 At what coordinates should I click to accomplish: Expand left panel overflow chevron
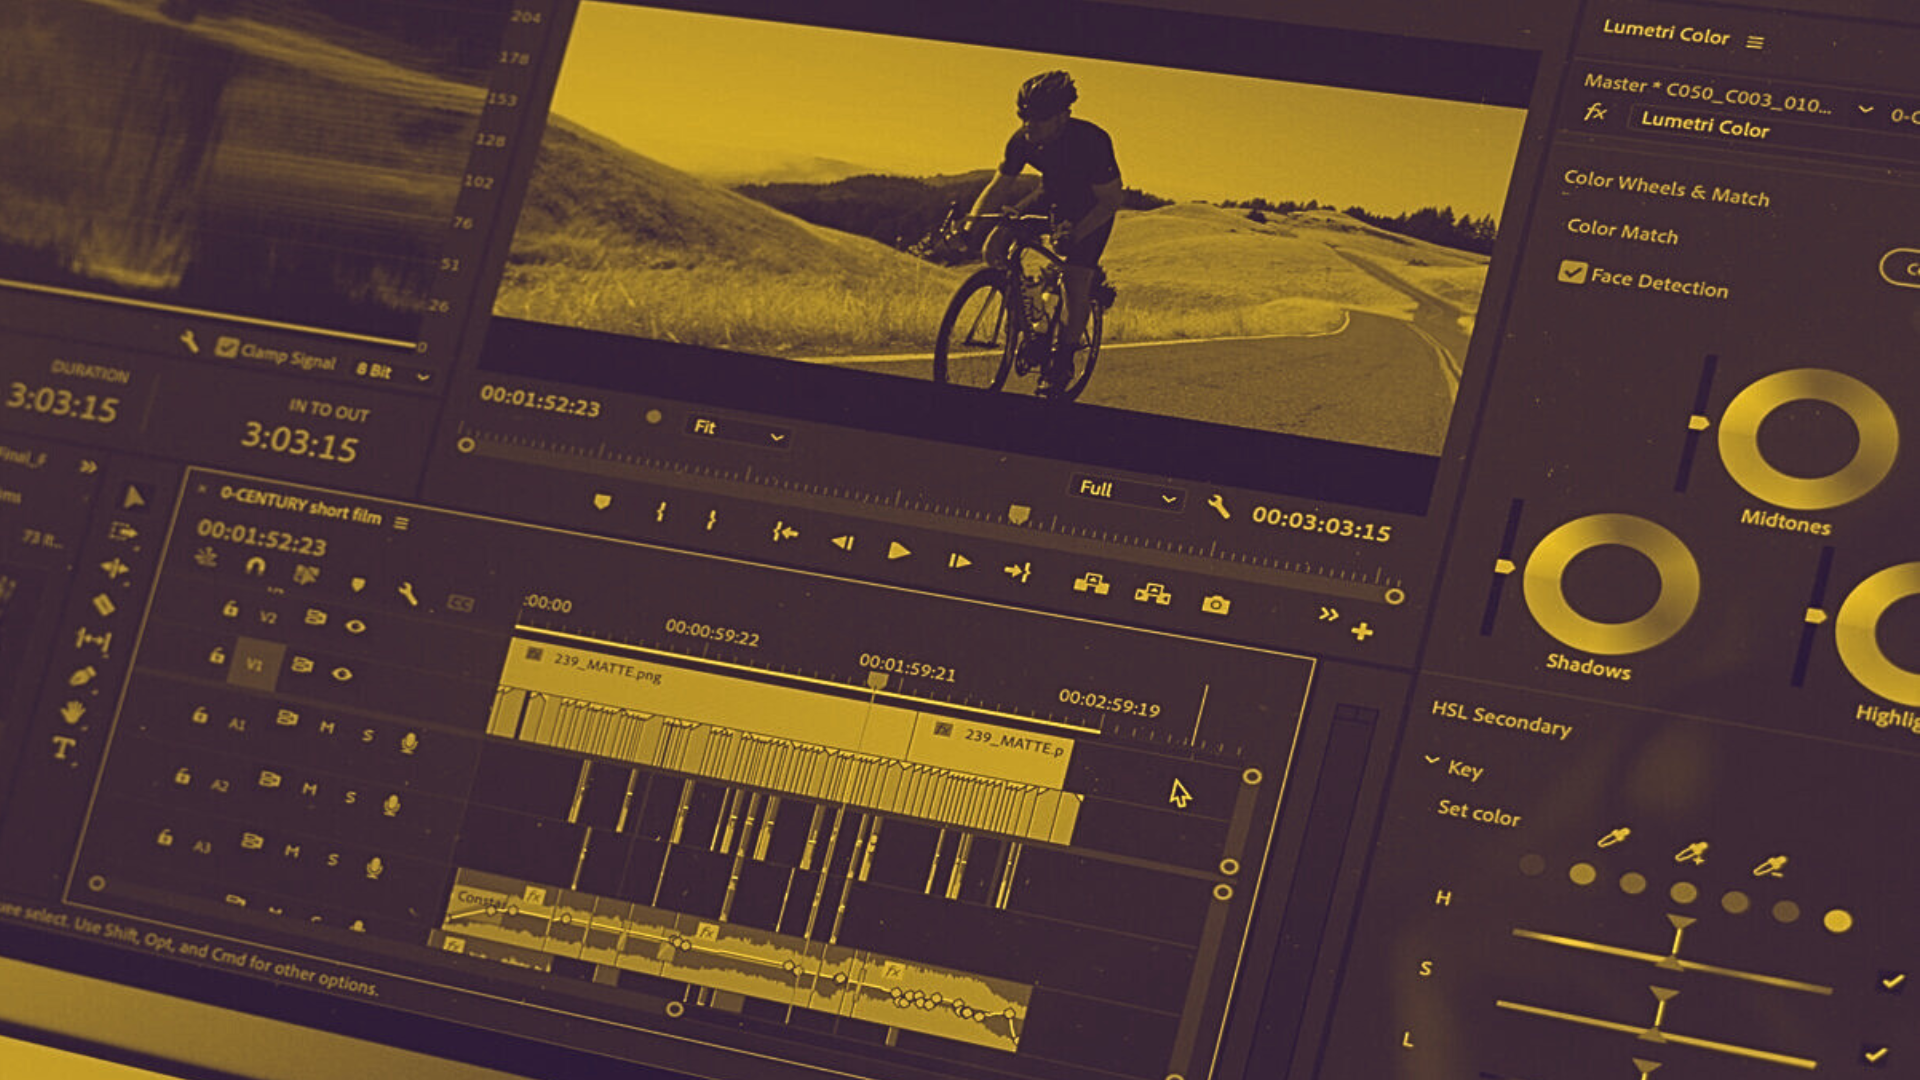click(x=89, y=466)
